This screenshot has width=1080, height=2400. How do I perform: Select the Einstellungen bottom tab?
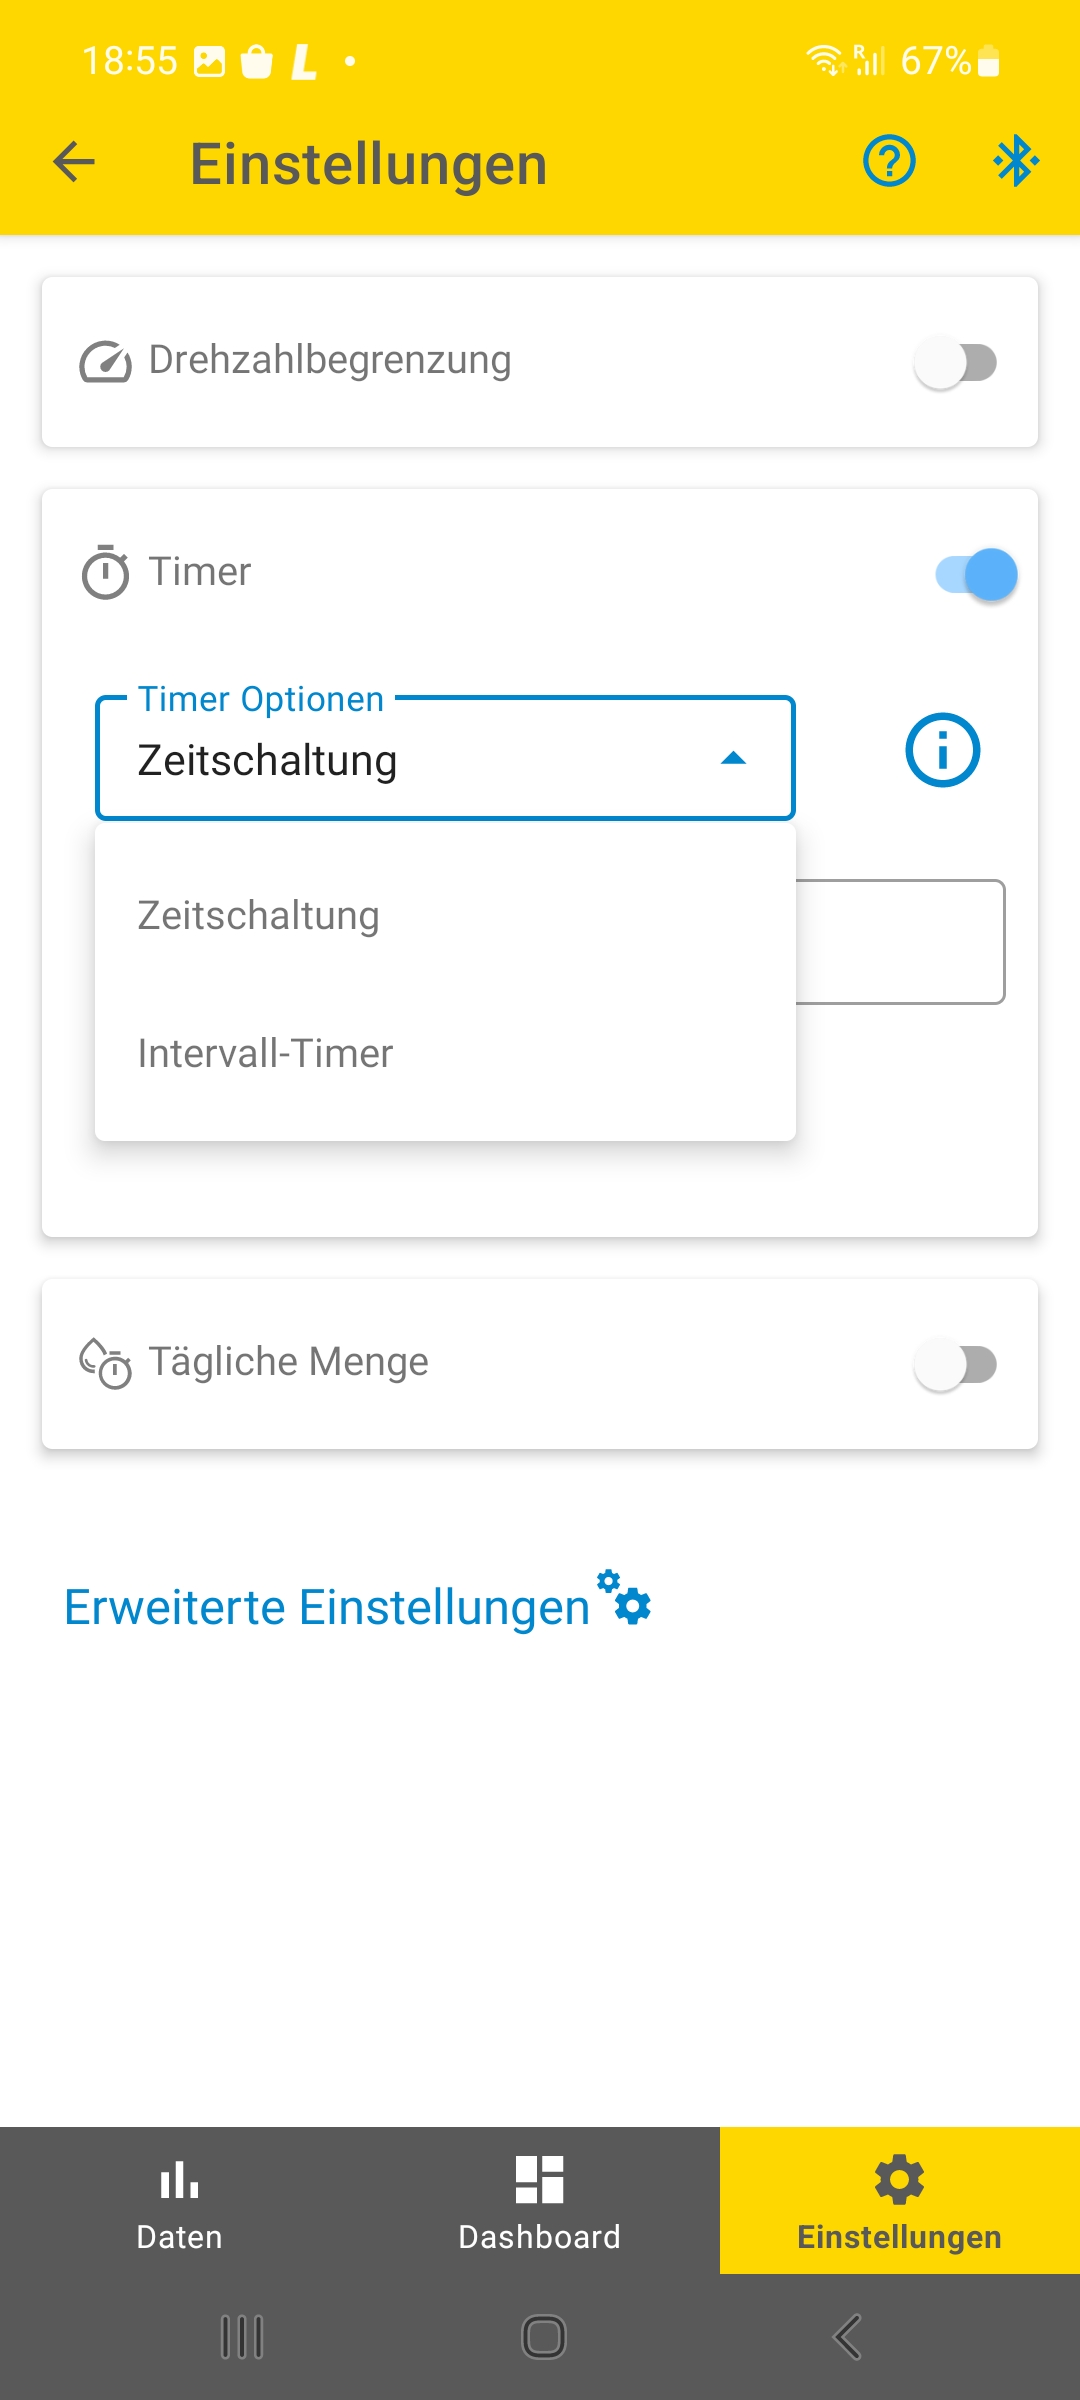click(900, 2200)
